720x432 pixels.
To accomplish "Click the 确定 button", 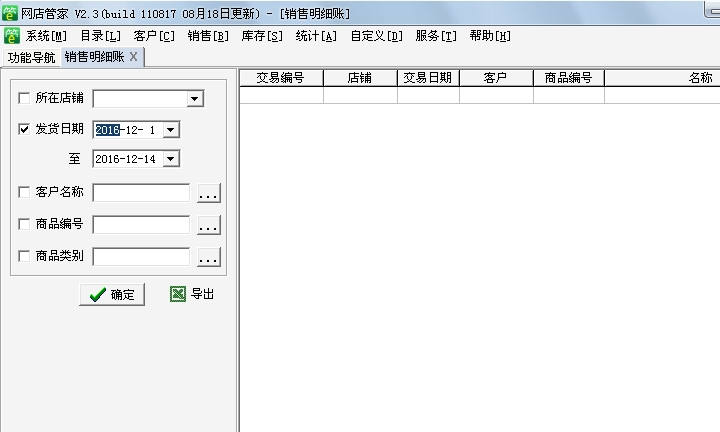I will pos(112,295).
